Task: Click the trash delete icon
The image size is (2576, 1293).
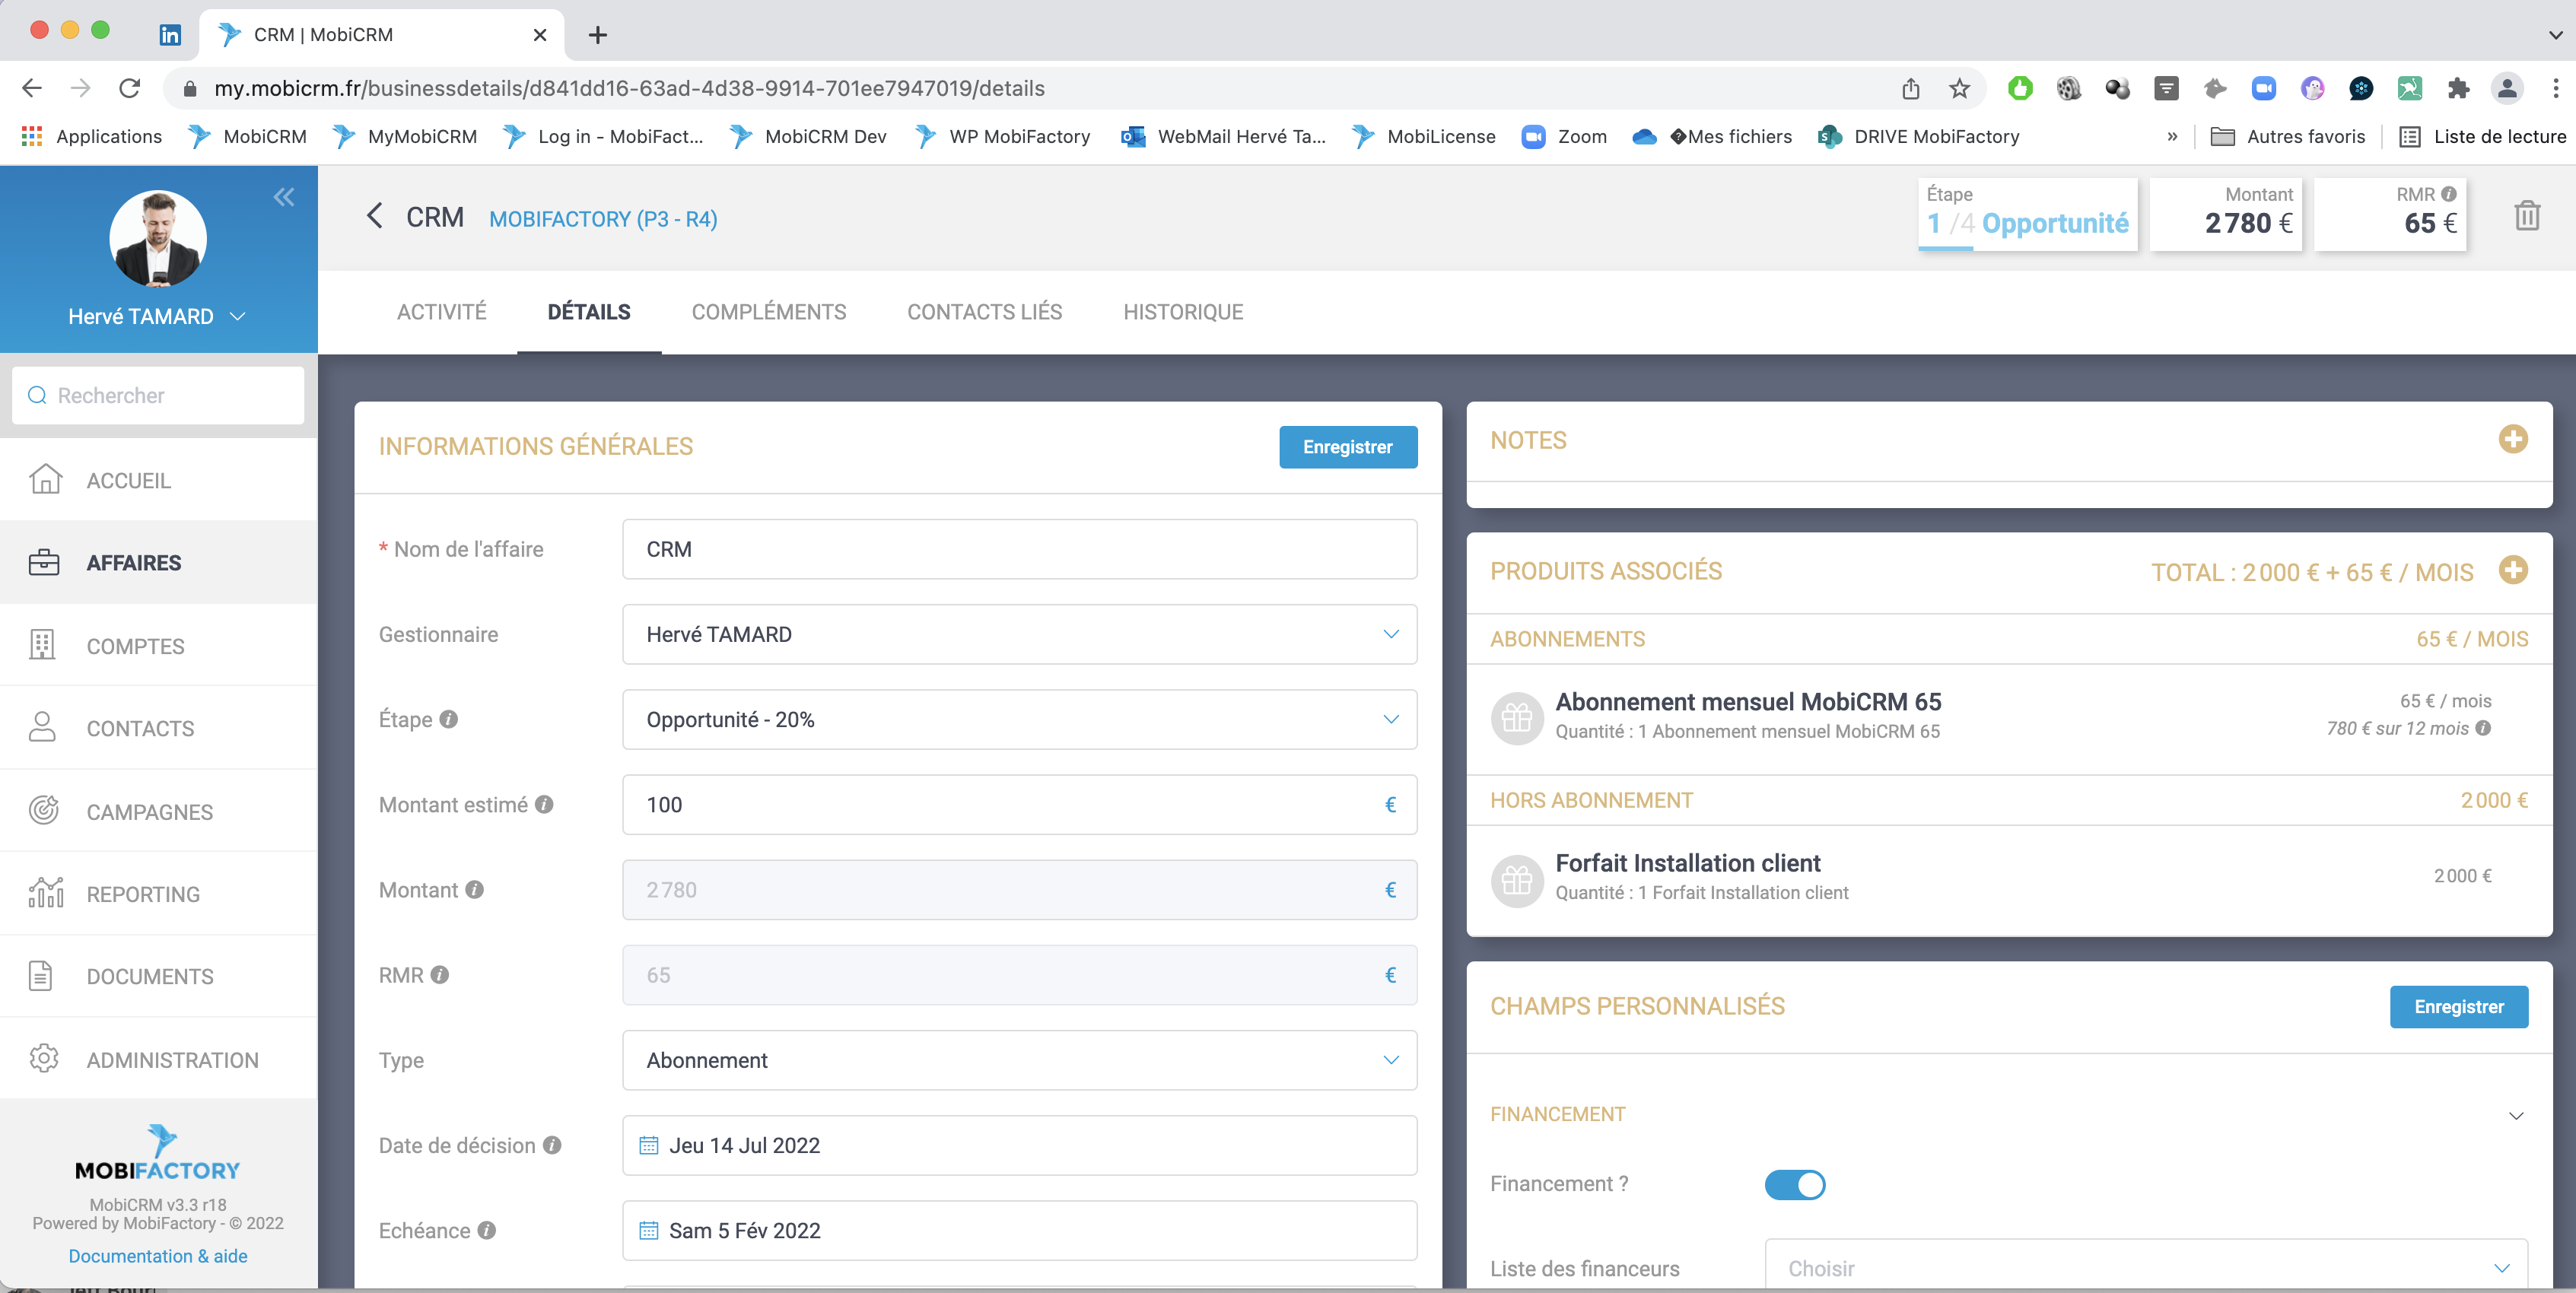Action: [2526, 216]
